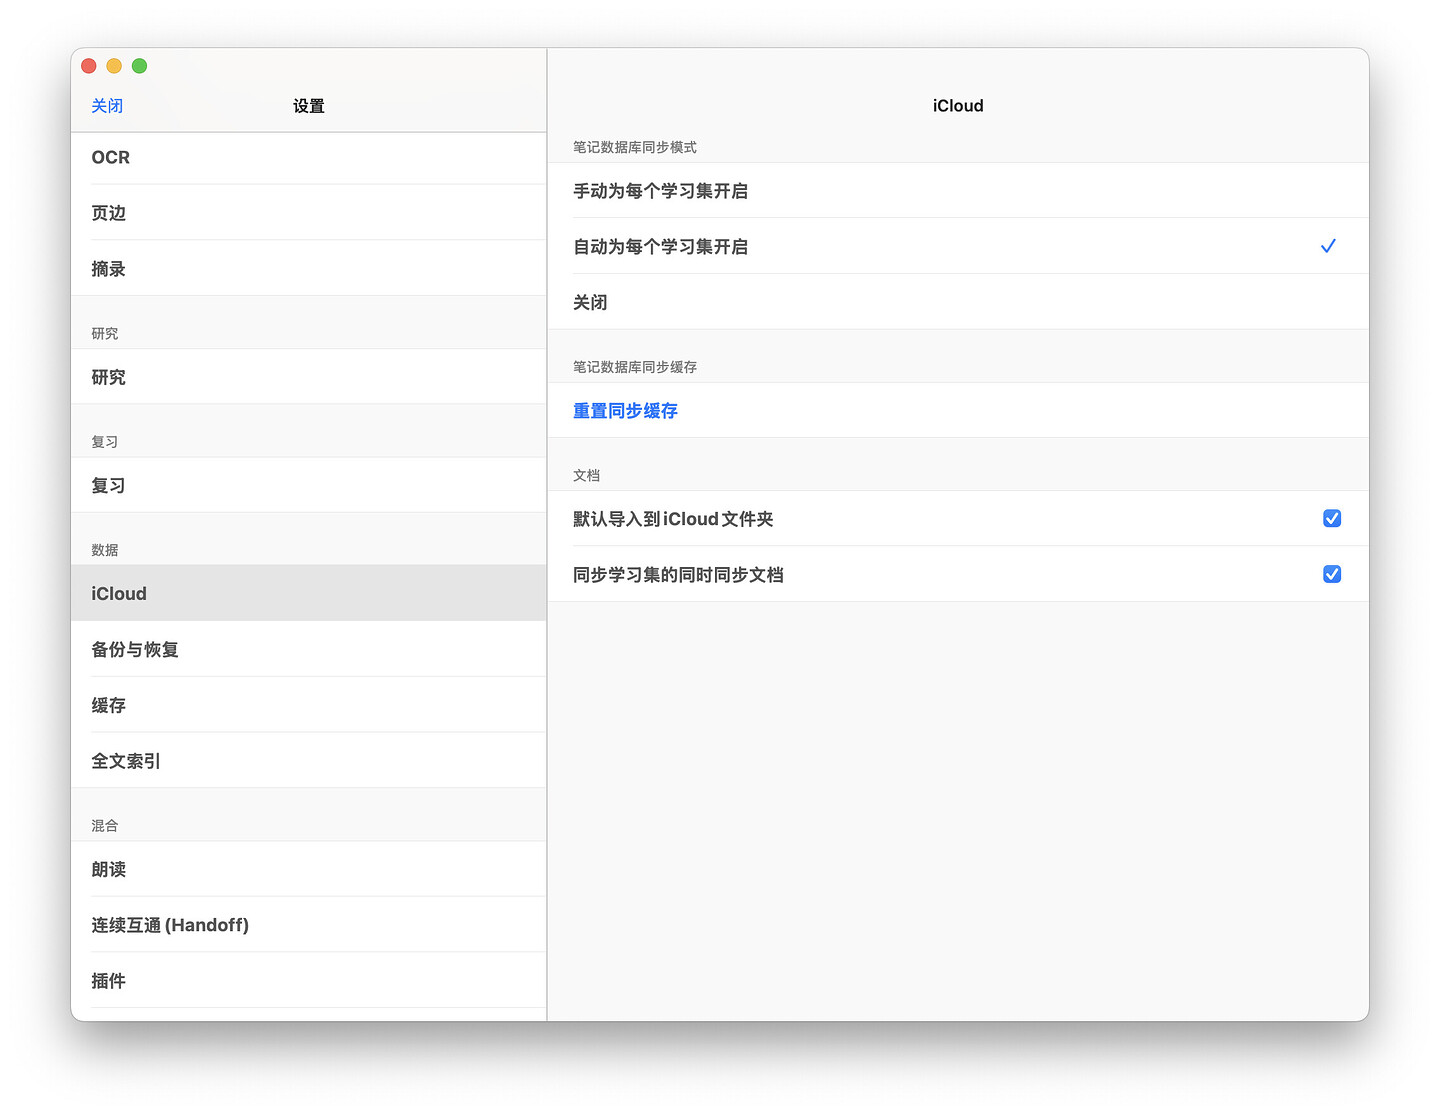Open 备份与恢复 settings
Screen dimensions: 1440x1115
309,649
